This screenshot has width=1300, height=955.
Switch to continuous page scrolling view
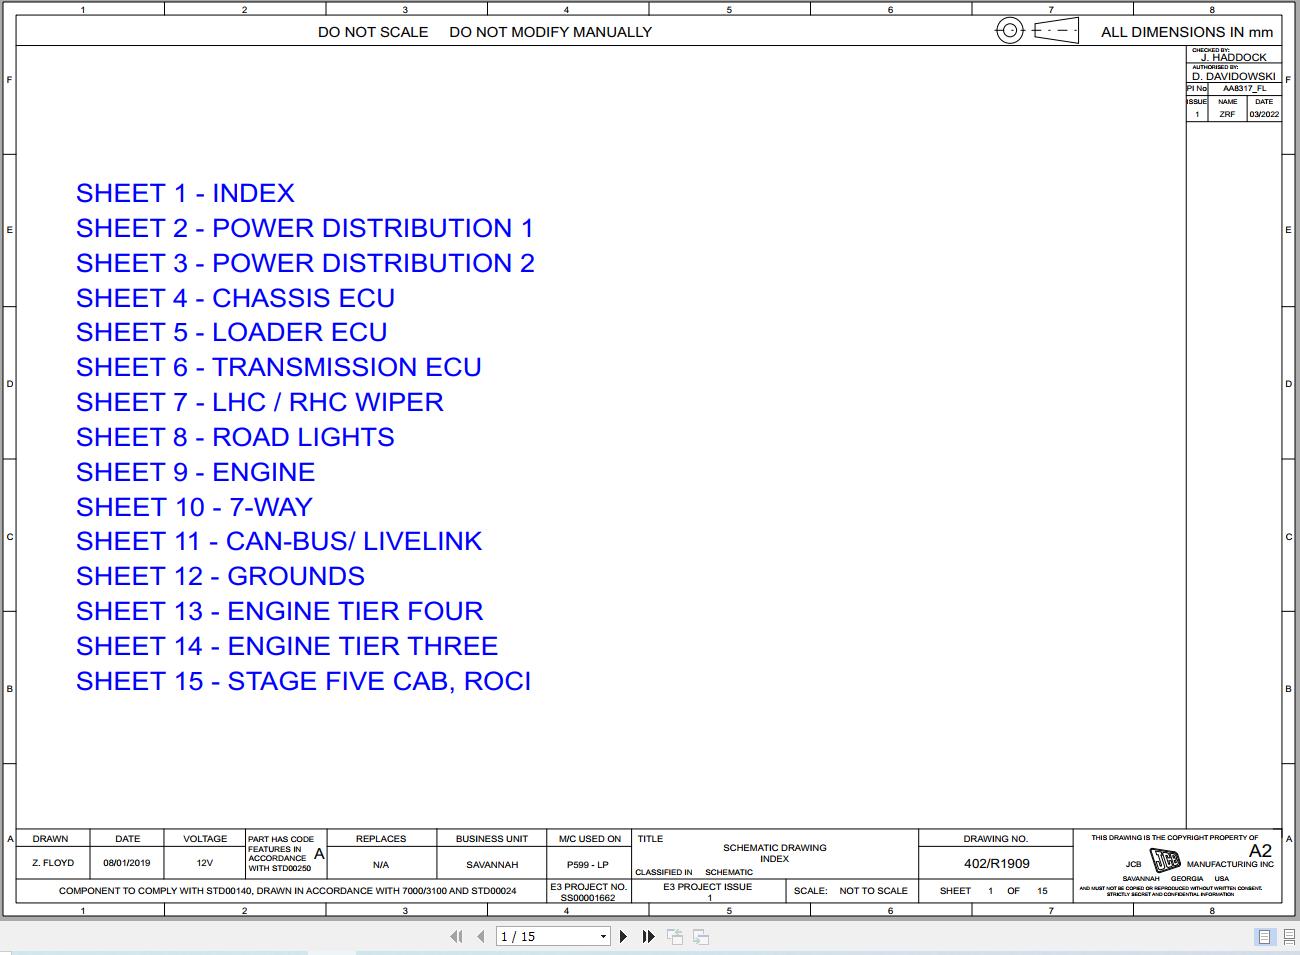click(x=1288, y=936)
